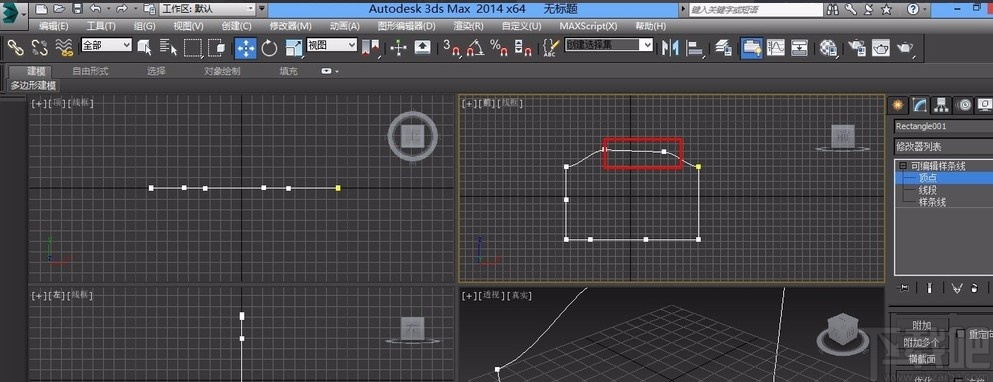
Task: Toggle Window/Crossing selection mode
Action: [216, 48]
